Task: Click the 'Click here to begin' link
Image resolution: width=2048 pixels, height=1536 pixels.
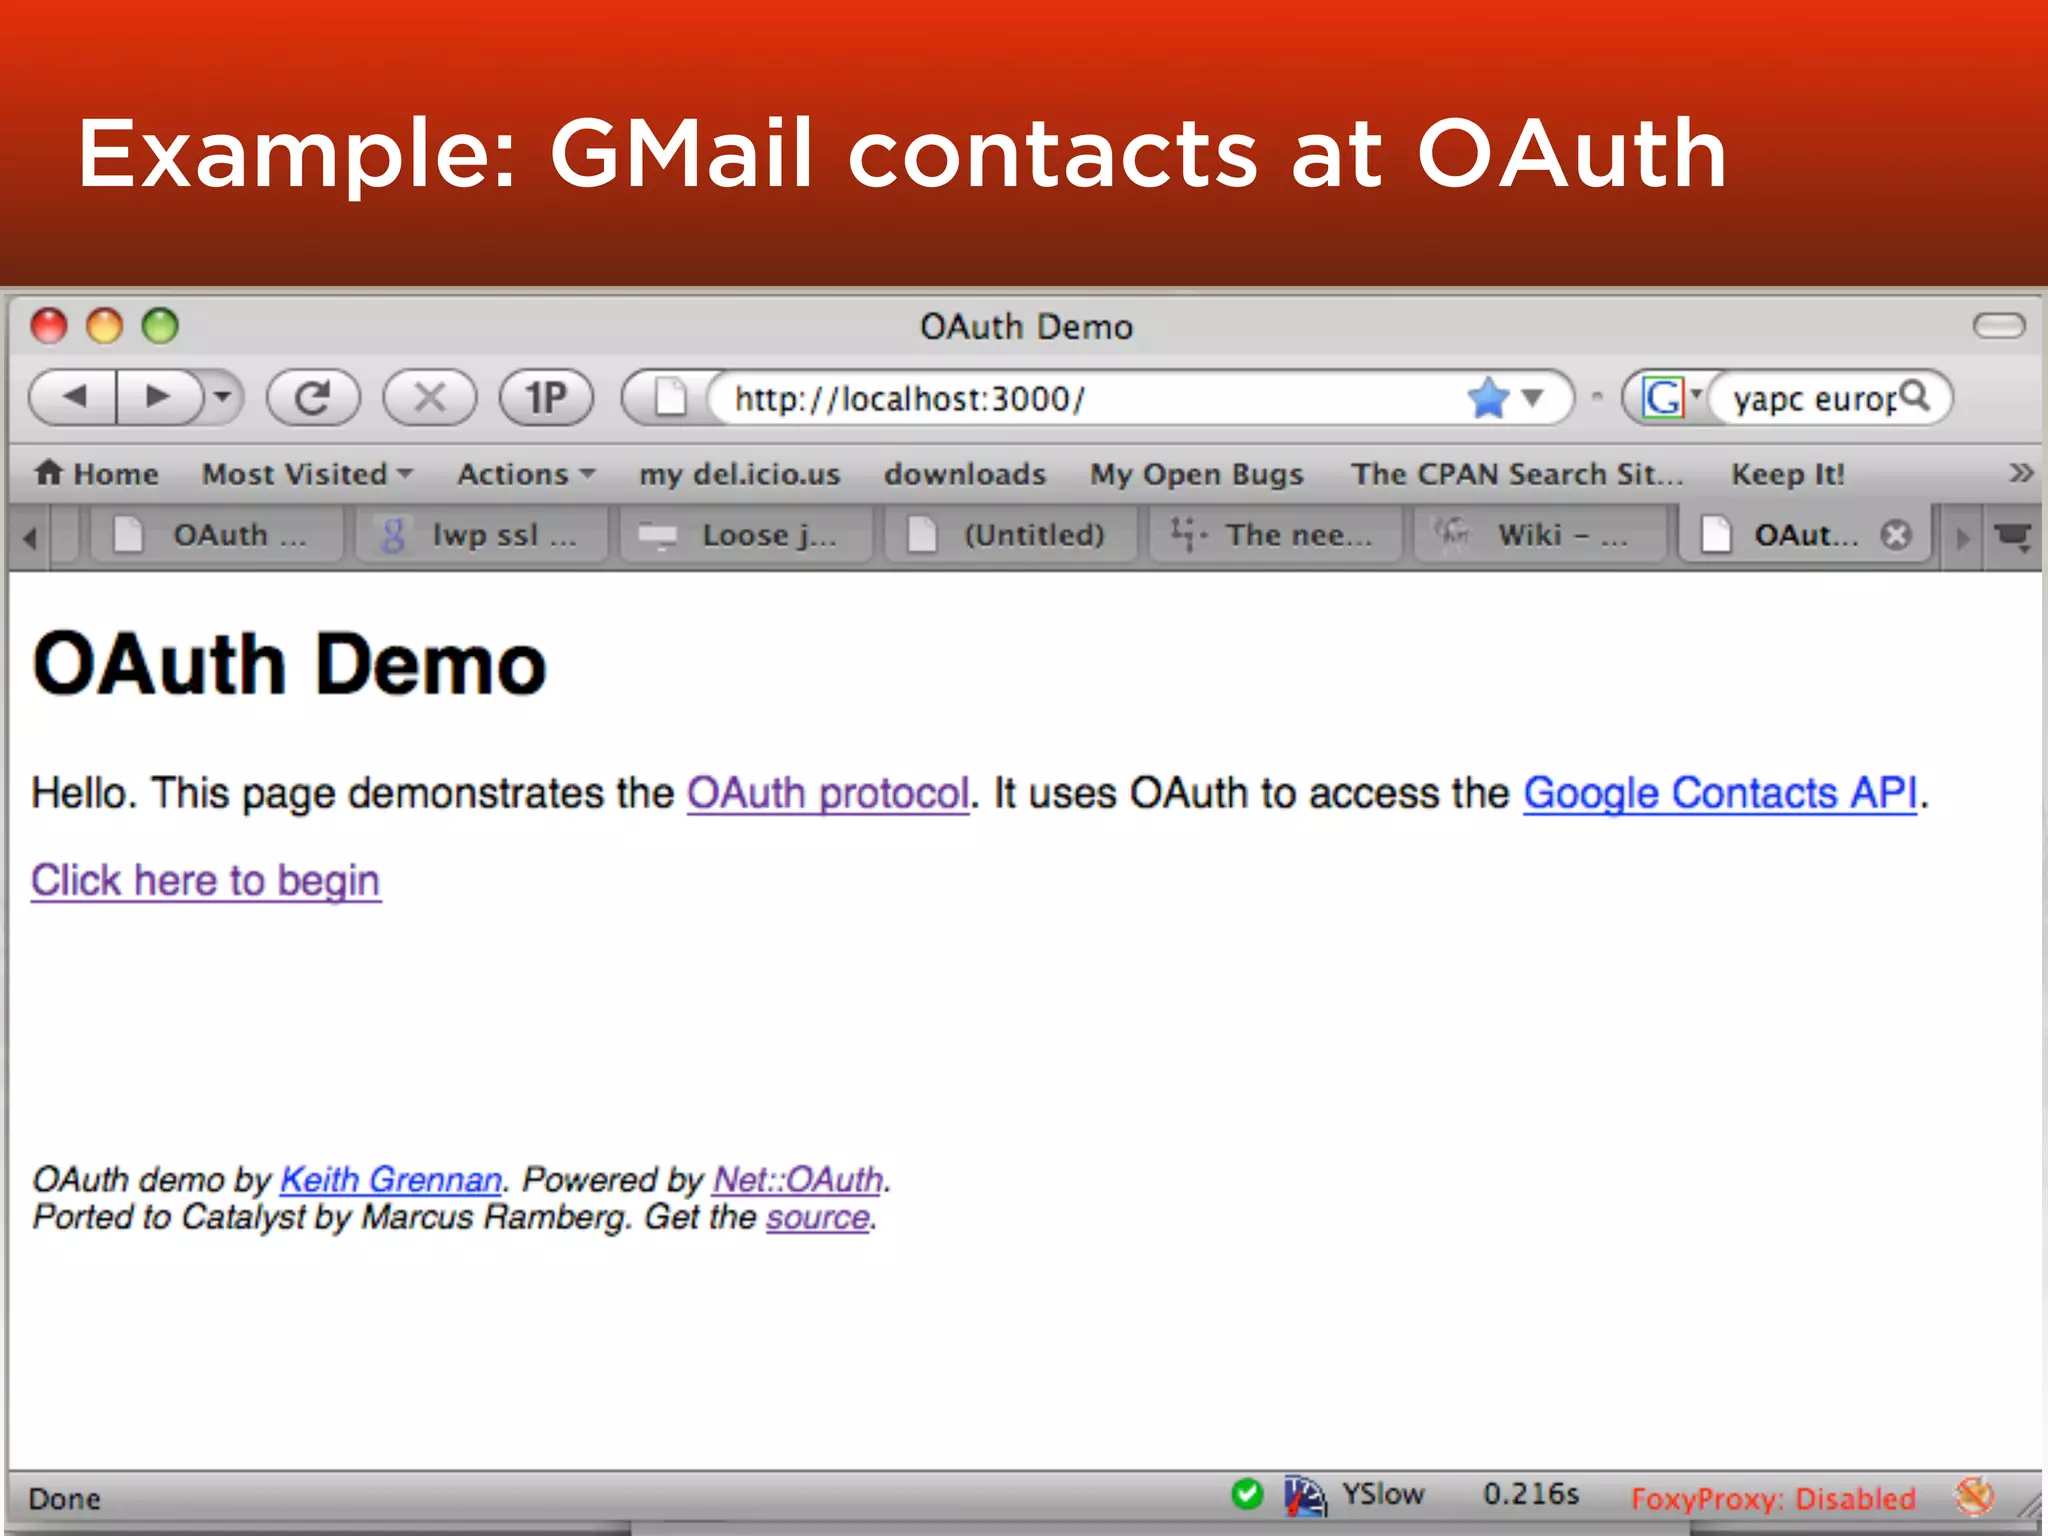Action: (206, 881)
